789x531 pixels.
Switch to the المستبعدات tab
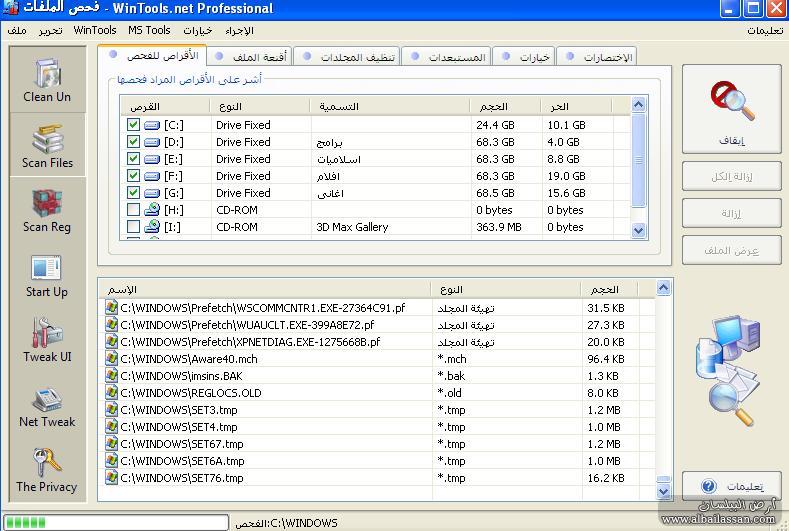click(448, 56)
